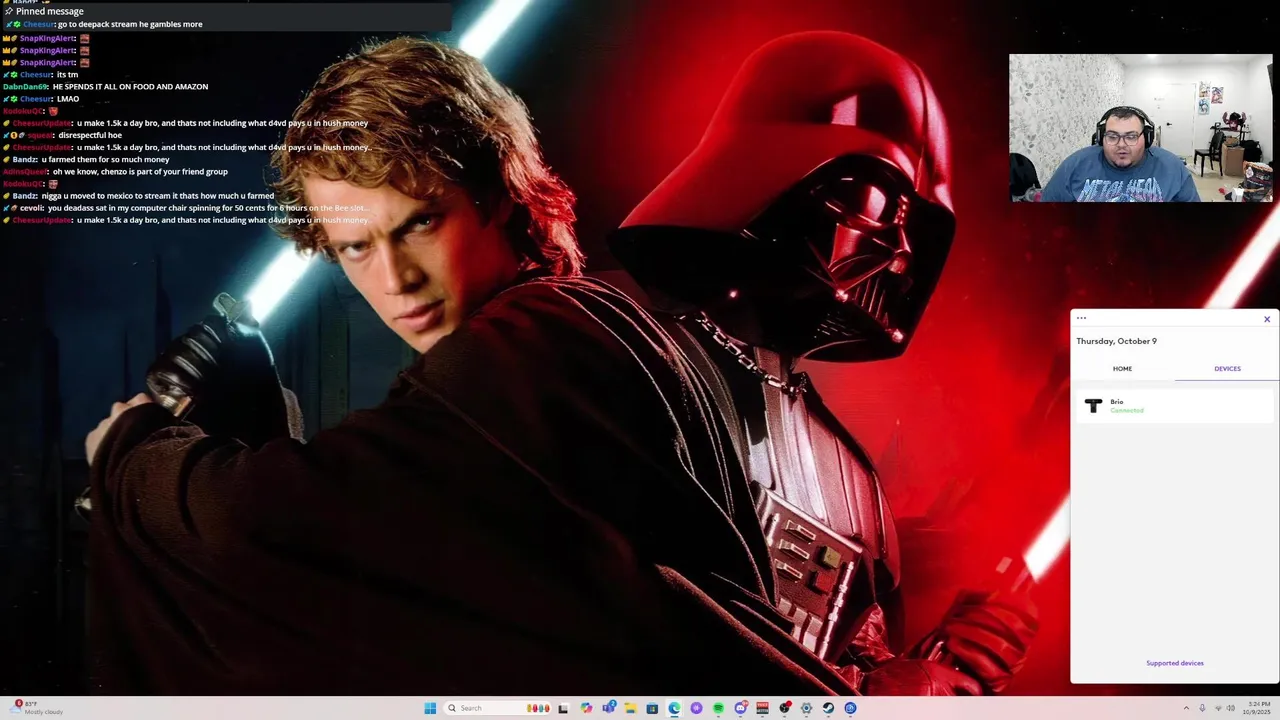Image resolution: width=1280 pixels, height=720 pixels.
Task: Open Steam from the taskbar
Action: pyautogui.click(x=828, y=708)
